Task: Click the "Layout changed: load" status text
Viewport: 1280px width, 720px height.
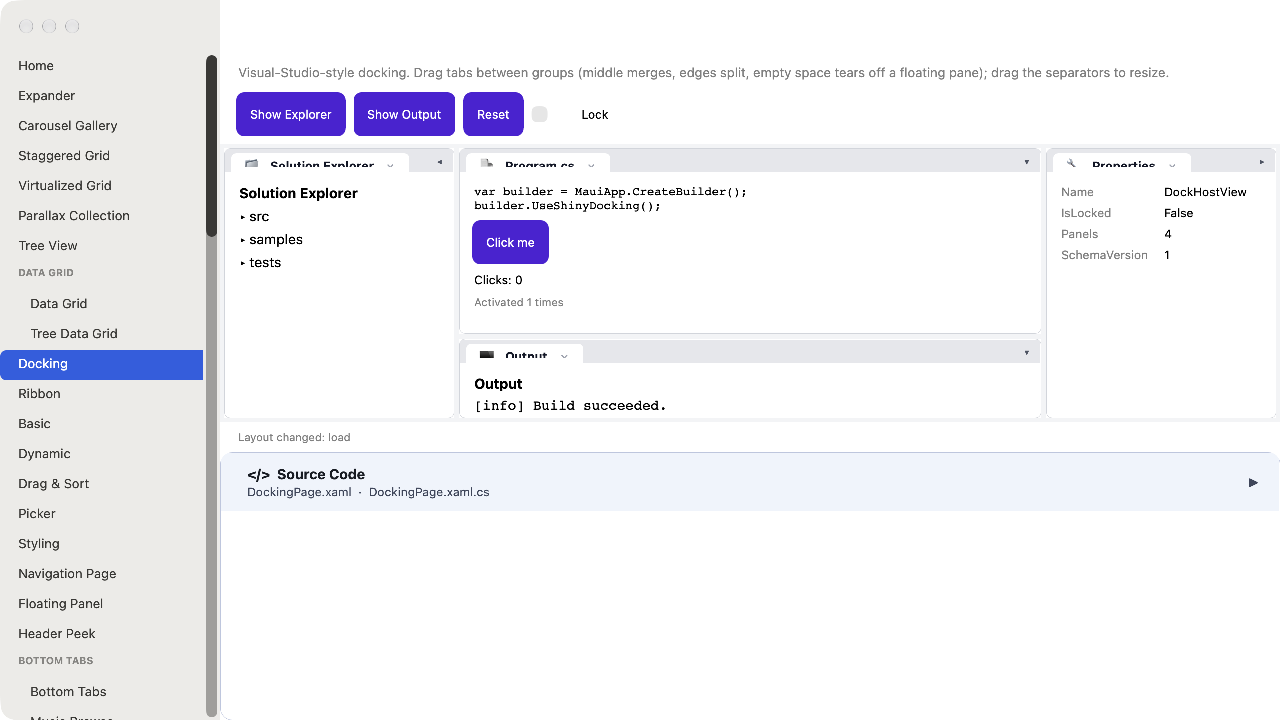Action: click(x=294, y=437)
